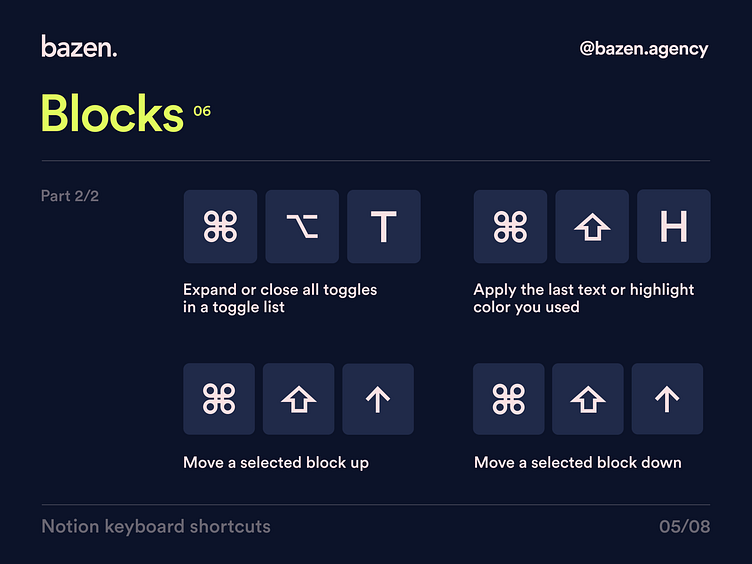Click the H key tile
This screenshot has height=564, width=752.
point(673,227)
